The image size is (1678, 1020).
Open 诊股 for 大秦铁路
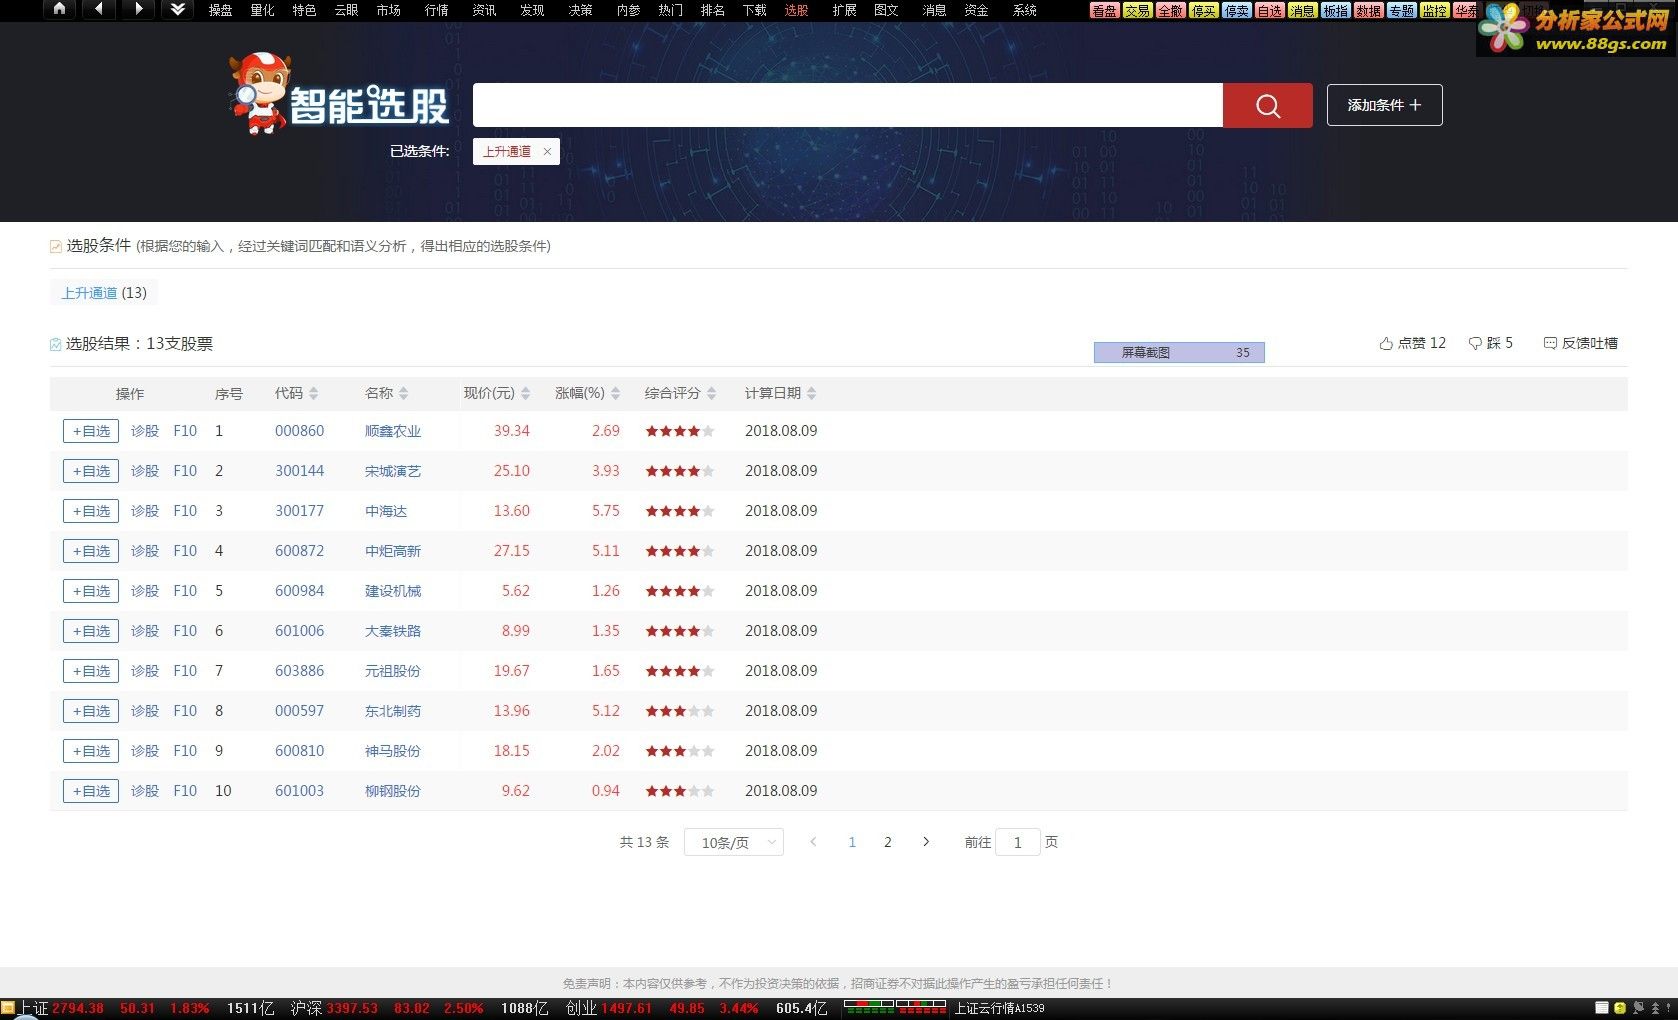point(145,631)
